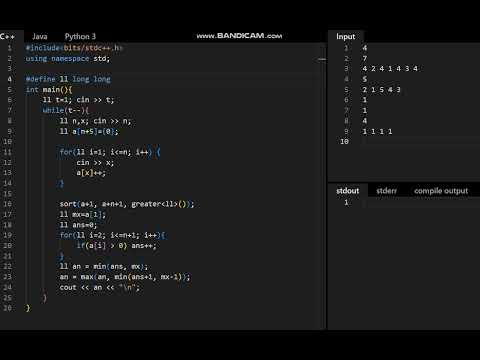Click the 'cout << an' output line
This screenshot has height=360, width=480.
(100, 287)
